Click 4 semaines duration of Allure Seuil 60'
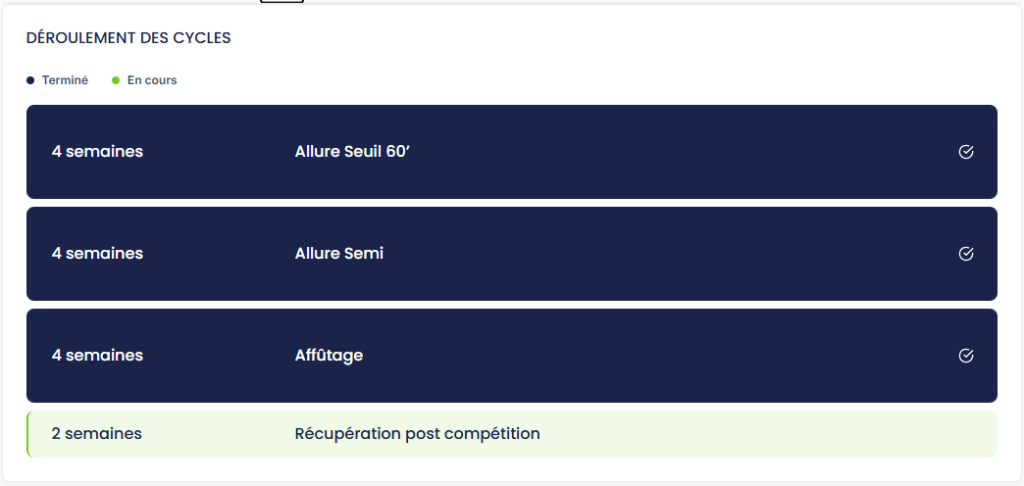1024x486 pixels. coord(97,152)
